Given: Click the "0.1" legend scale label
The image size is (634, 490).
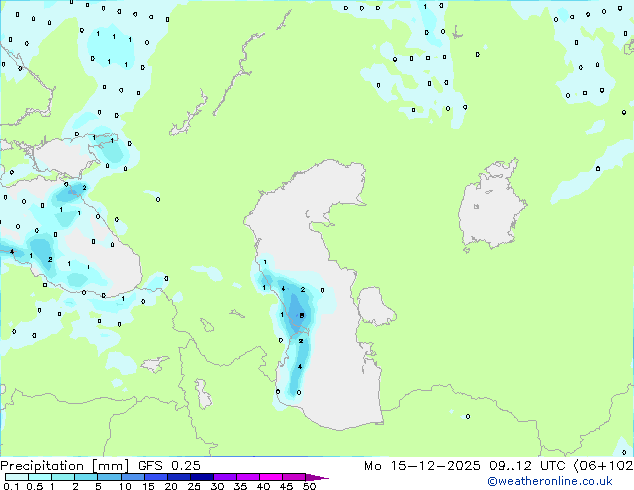Looking at the screenshot, I should click(x=11, y=486).
